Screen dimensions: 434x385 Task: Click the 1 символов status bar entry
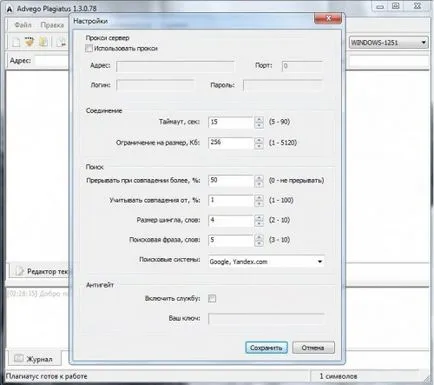[338, 376]
